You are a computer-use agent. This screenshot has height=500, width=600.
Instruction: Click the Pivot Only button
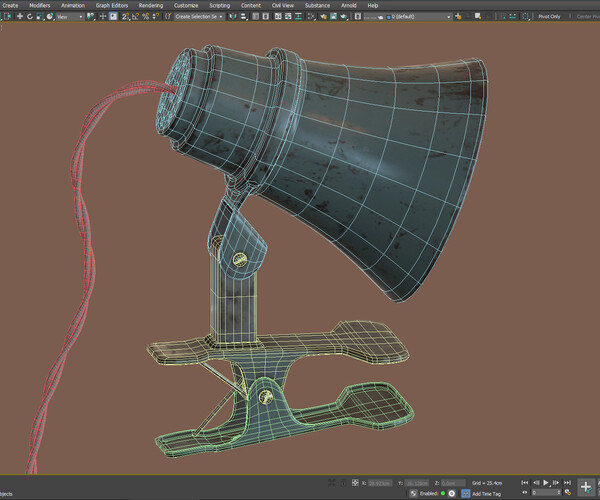549,16
